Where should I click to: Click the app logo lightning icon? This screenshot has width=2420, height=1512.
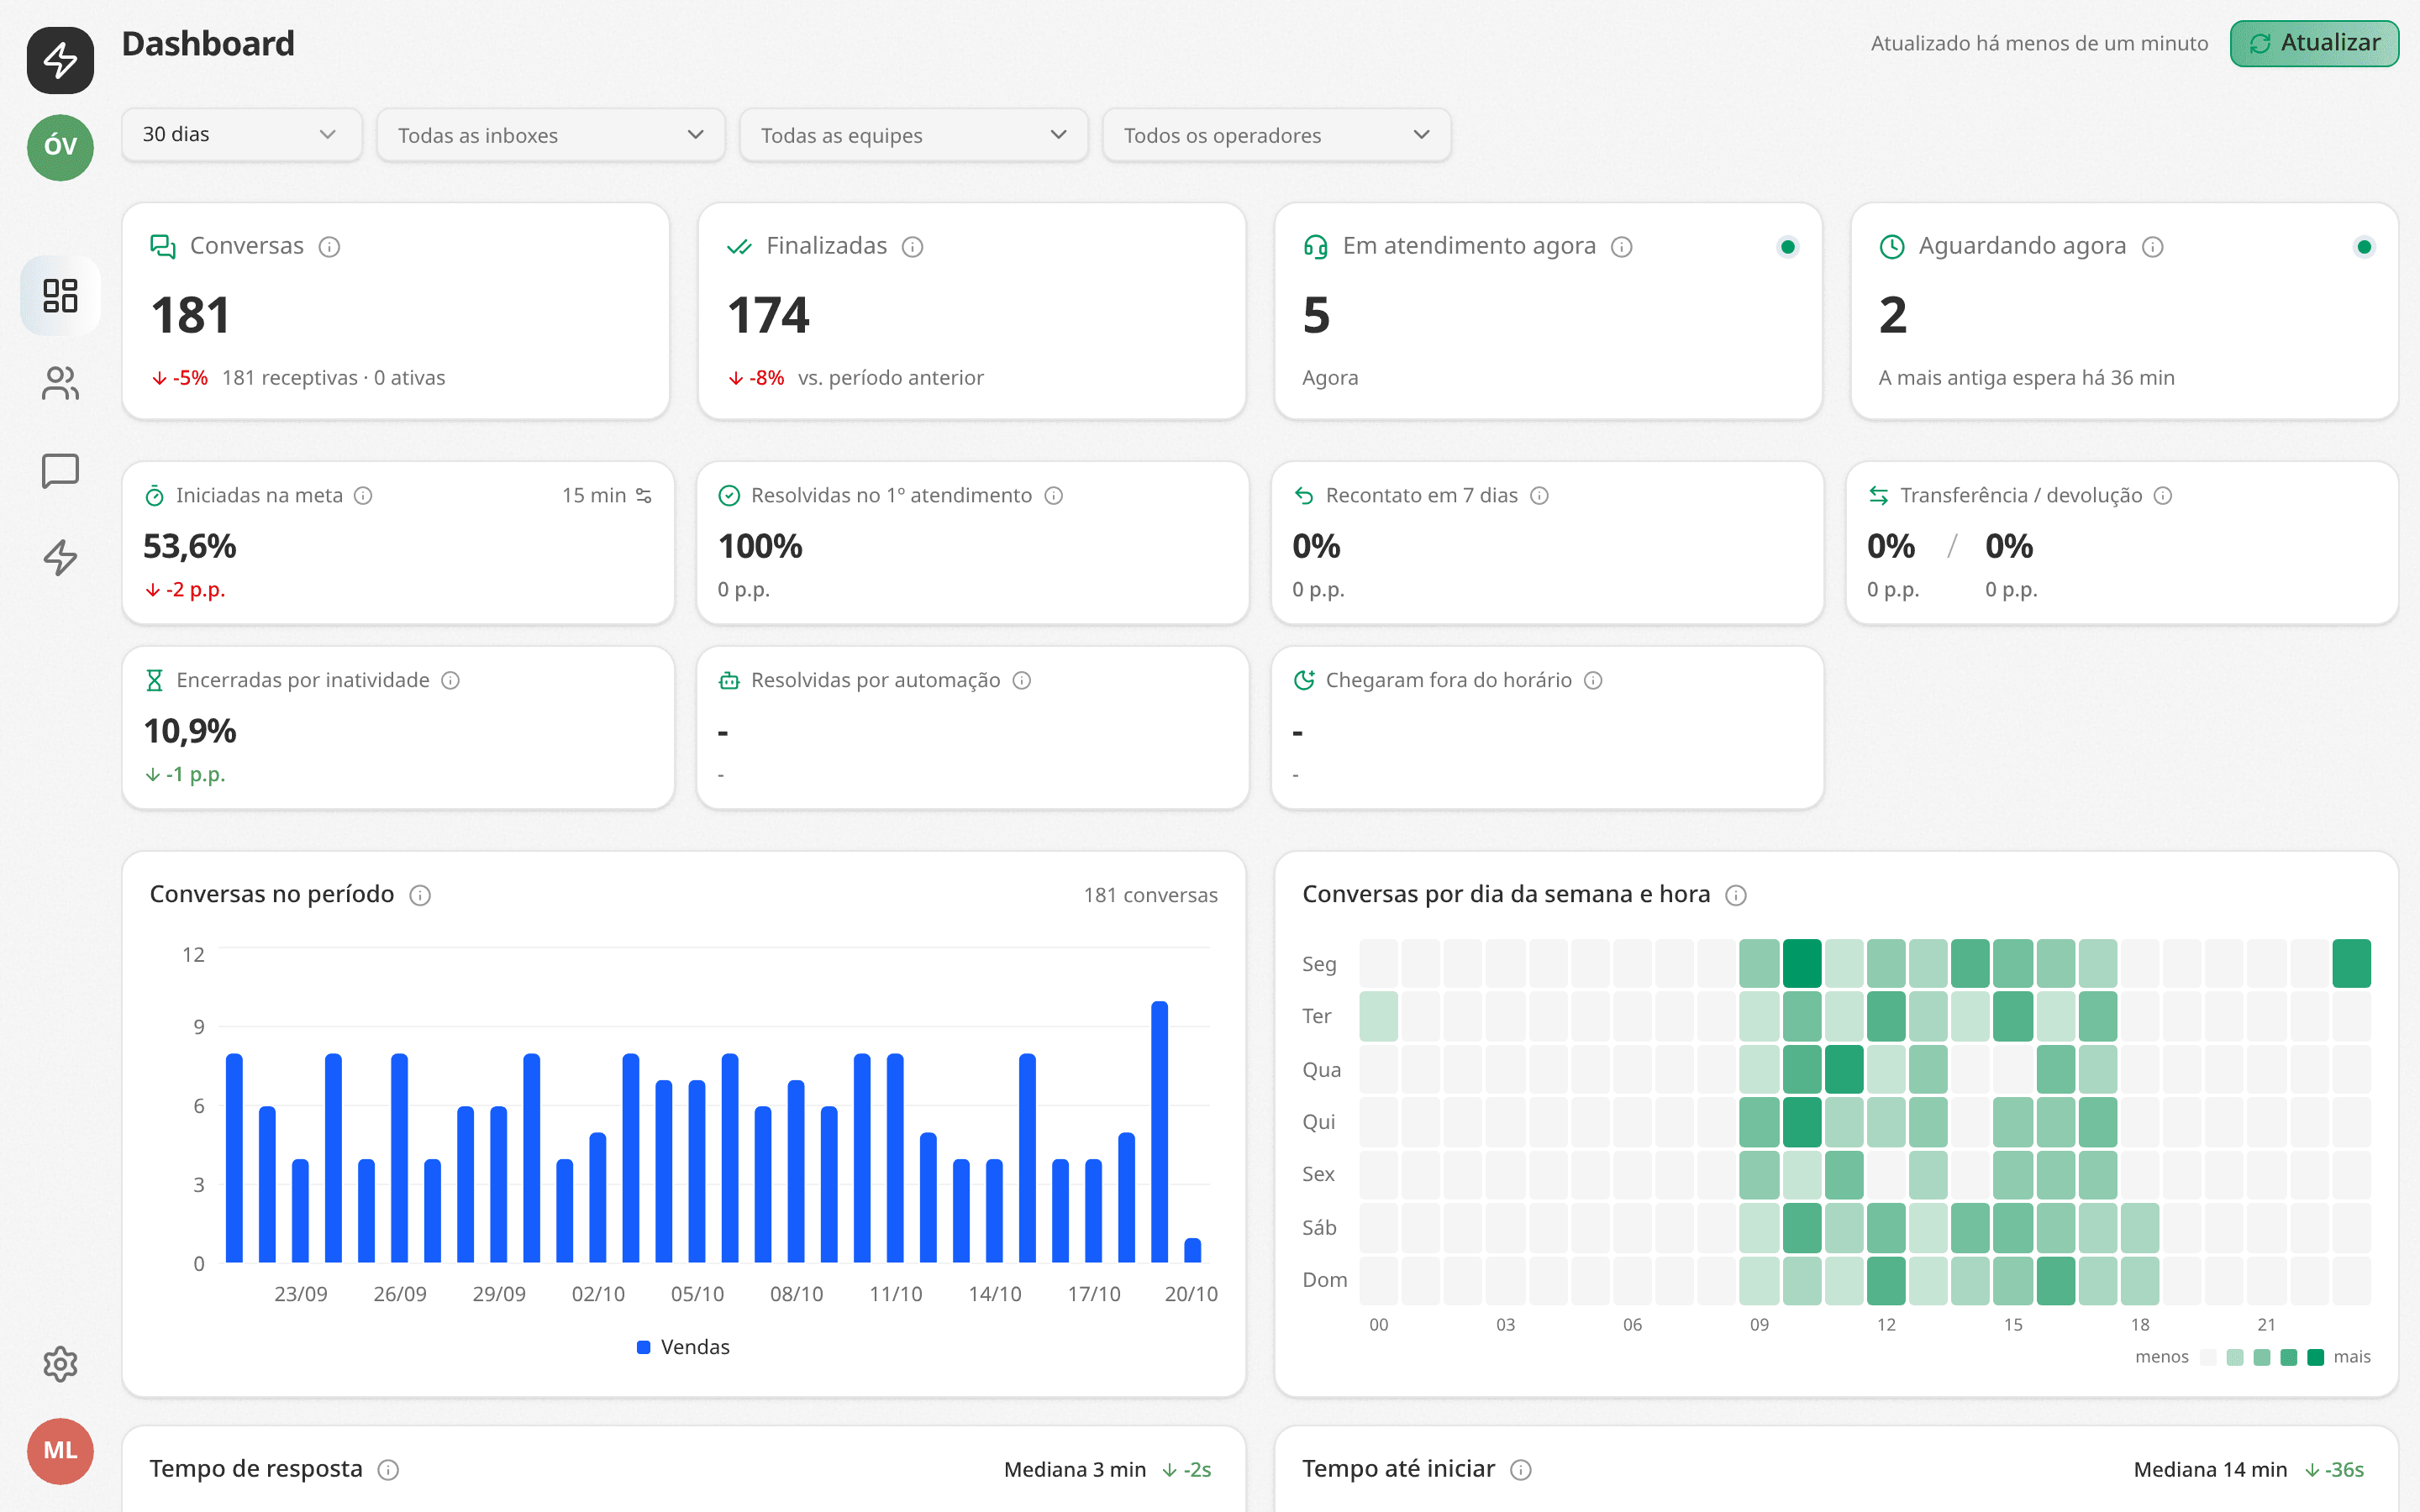(x=60, y=60)
